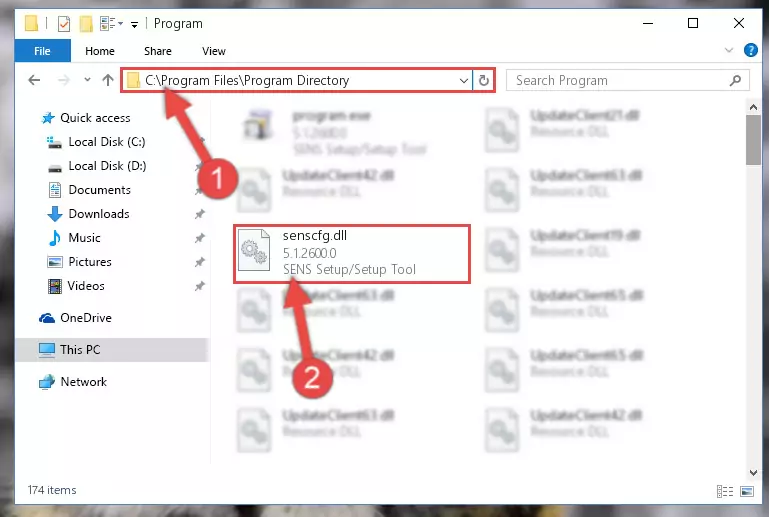Click the Properties checkmark quick access icon
769x517 pixels.
(64, 24)
